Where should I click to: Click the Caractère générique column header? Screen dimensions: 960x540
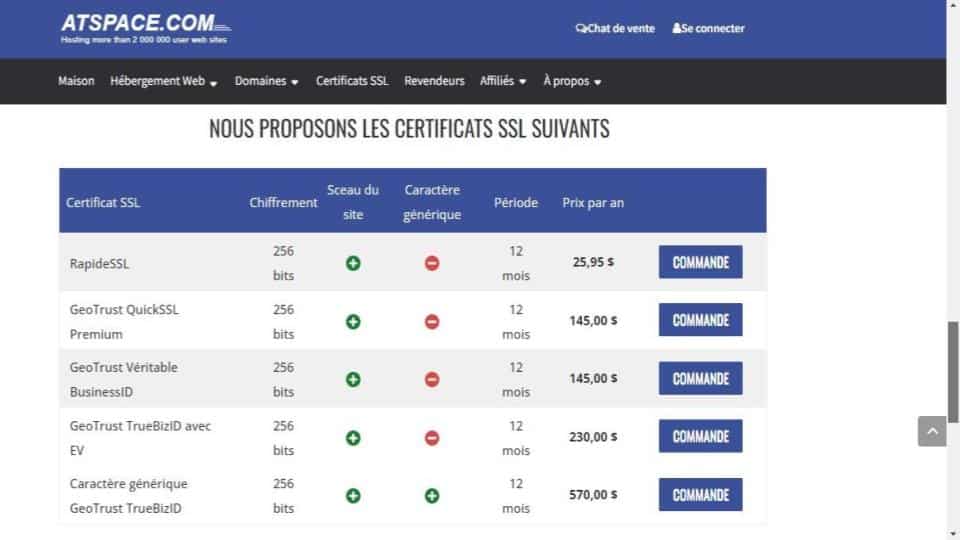(x=432, y=202)
